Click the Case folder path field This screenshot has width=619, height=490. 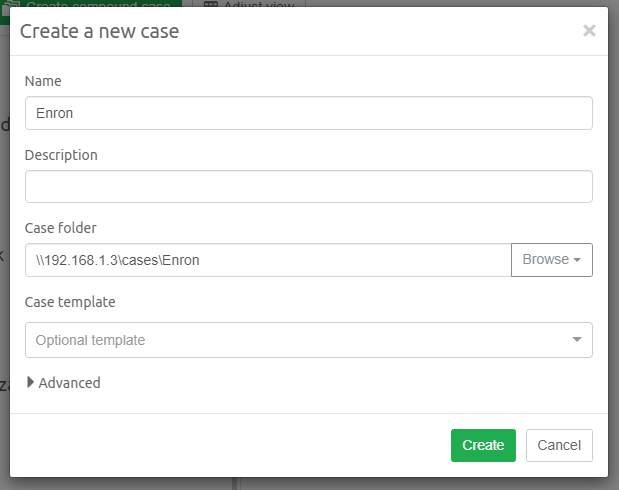coord(268,260)
